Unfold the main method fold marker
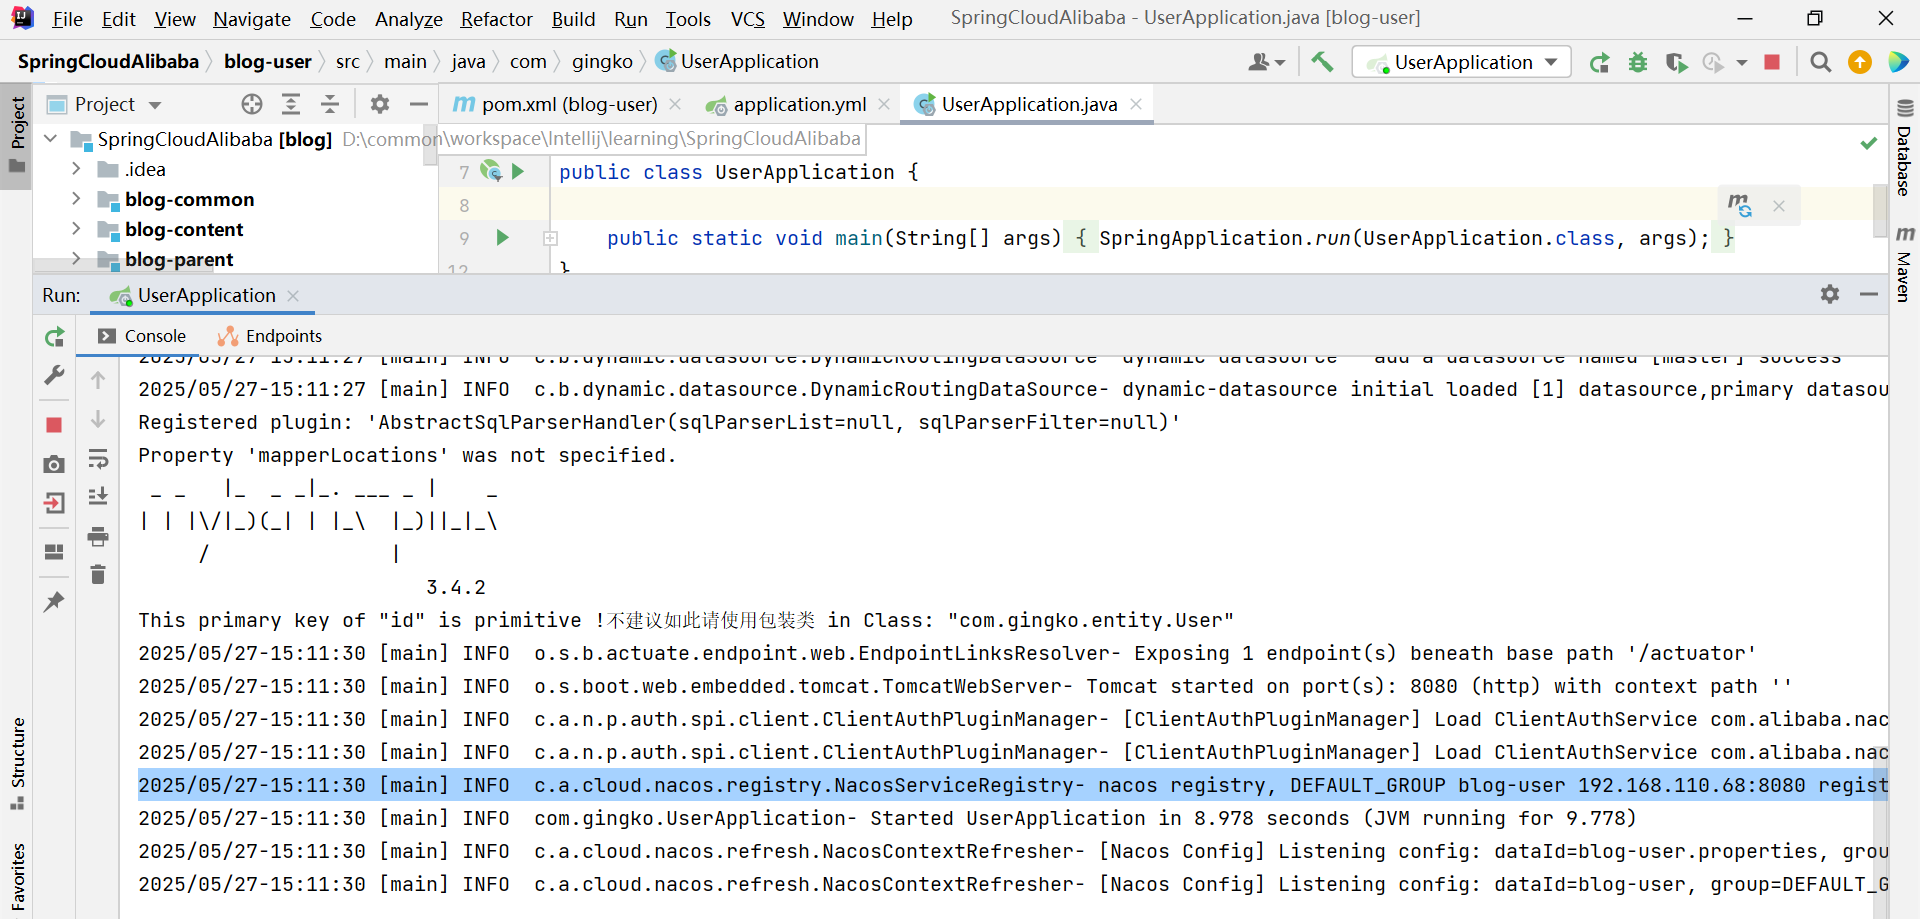 (x=550, y=238)
